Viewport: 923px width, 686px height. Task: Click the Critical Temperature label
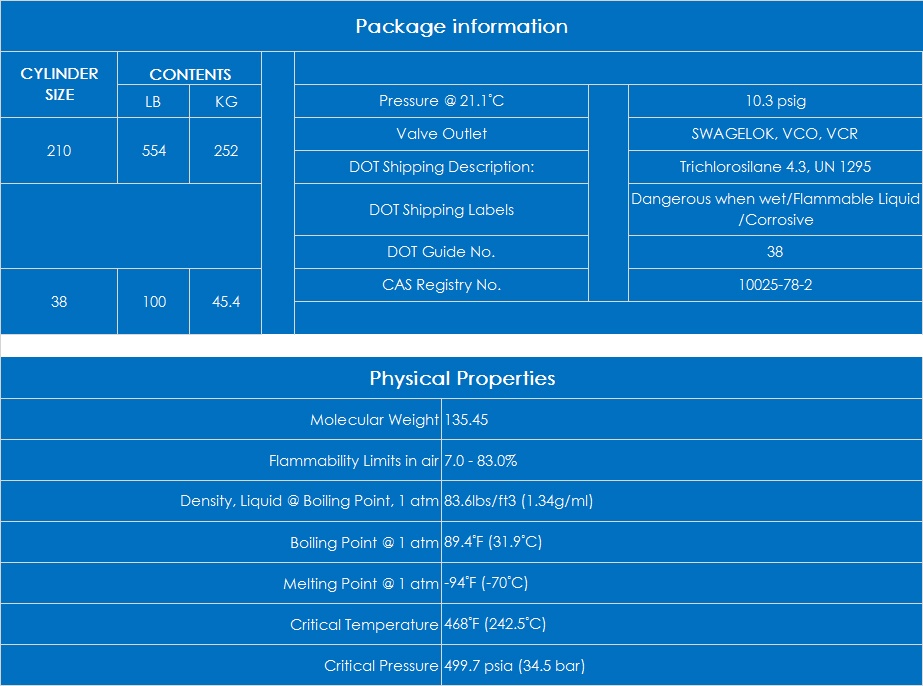point(364,625)
